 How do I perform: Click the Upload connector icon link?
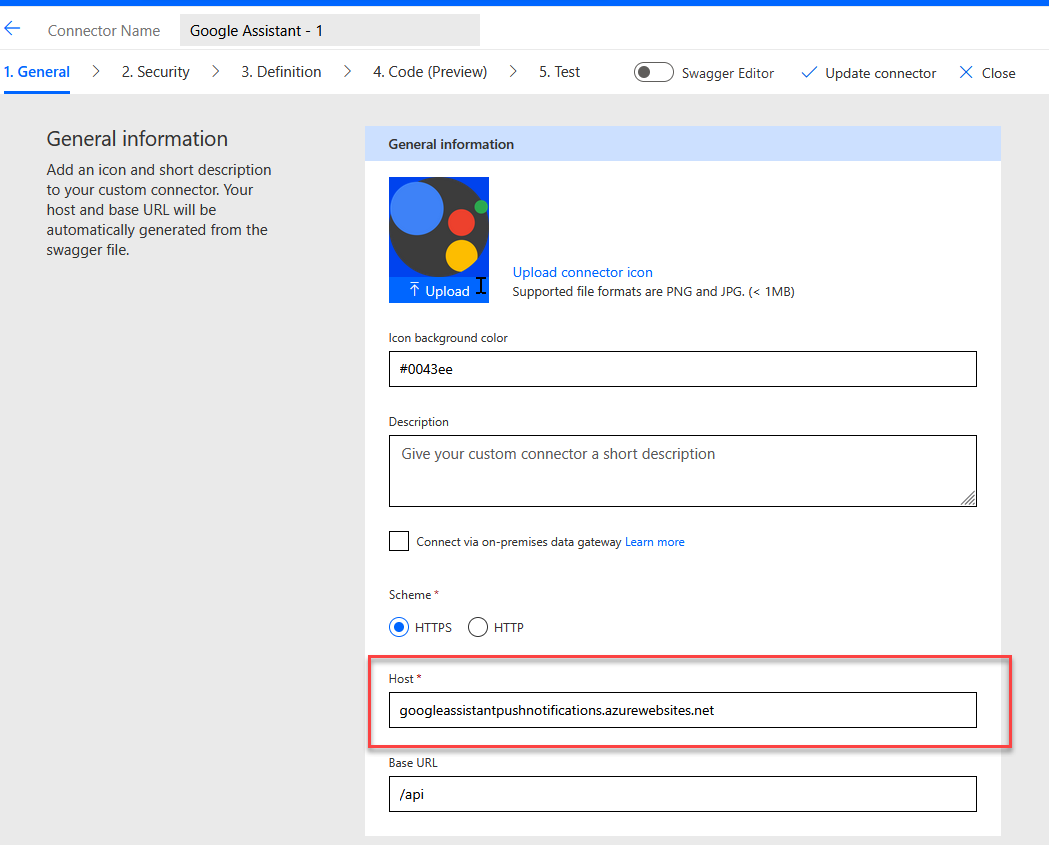582,272
